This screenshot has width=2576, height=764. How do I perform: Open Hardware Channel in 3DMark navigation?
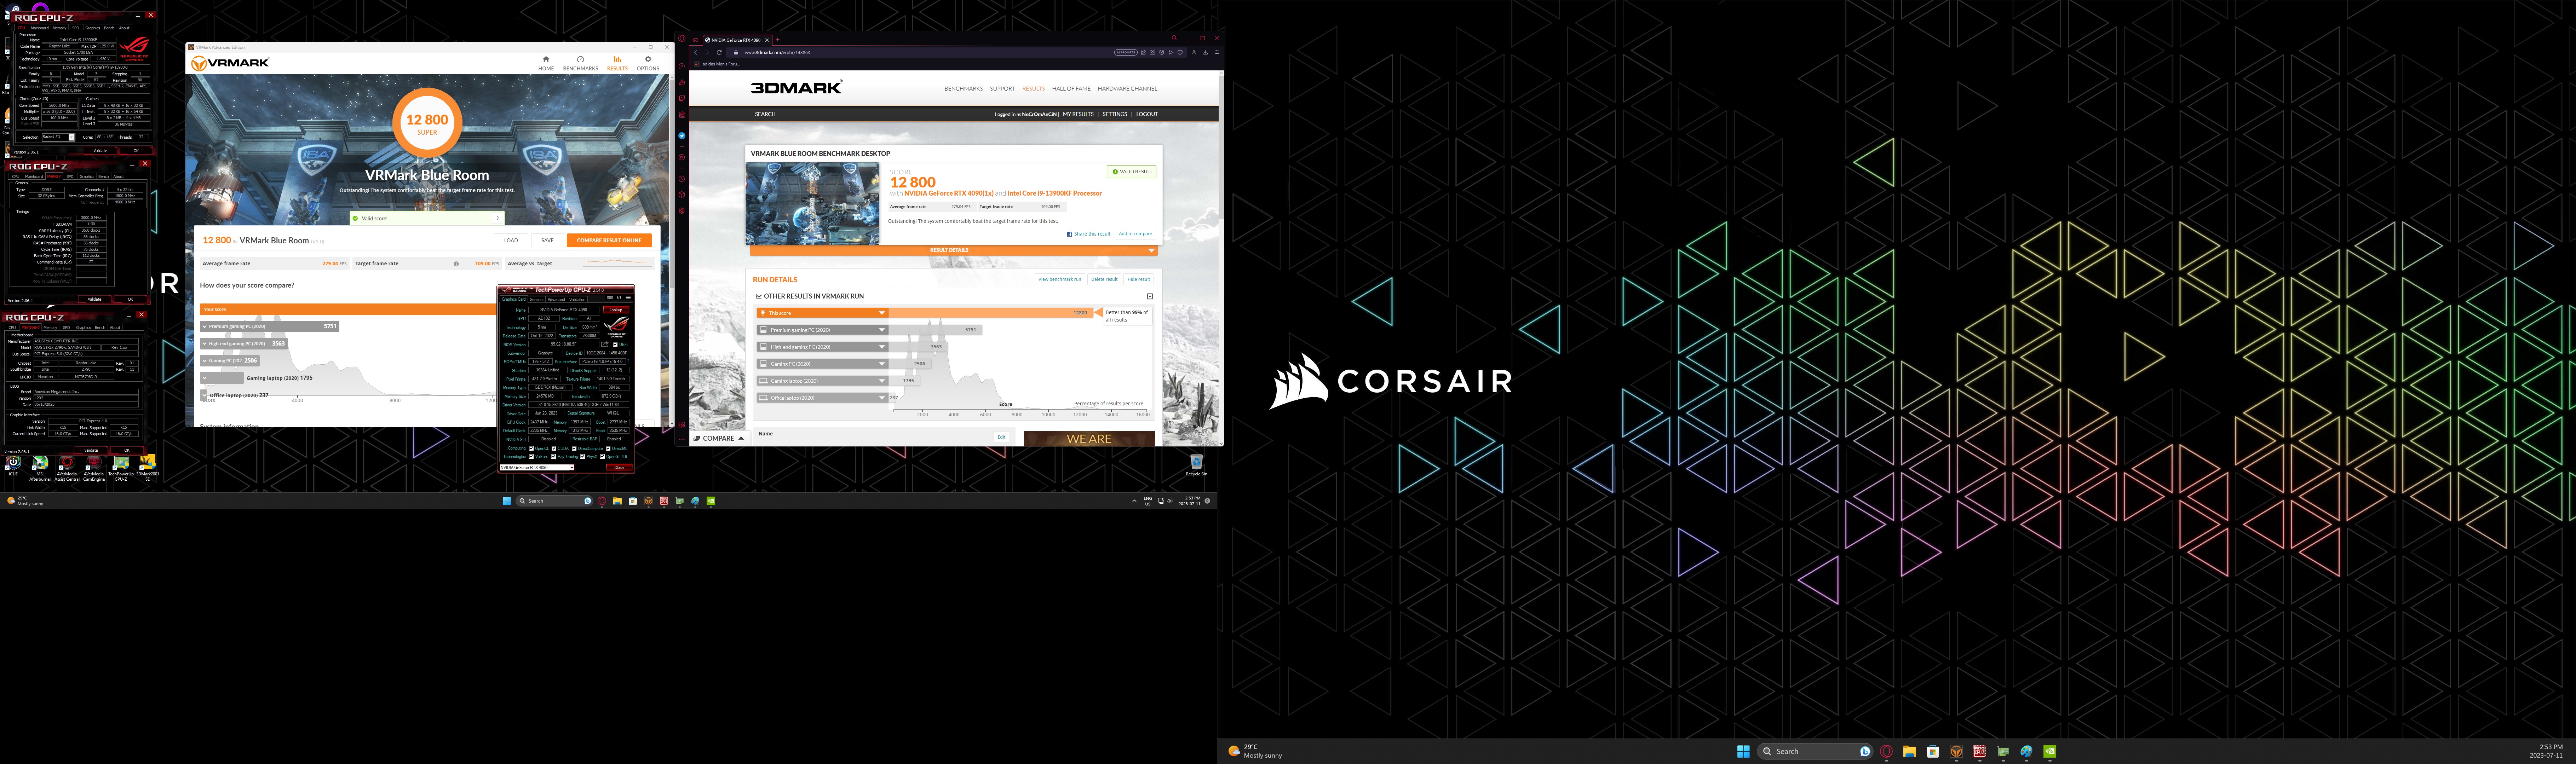1128,89
